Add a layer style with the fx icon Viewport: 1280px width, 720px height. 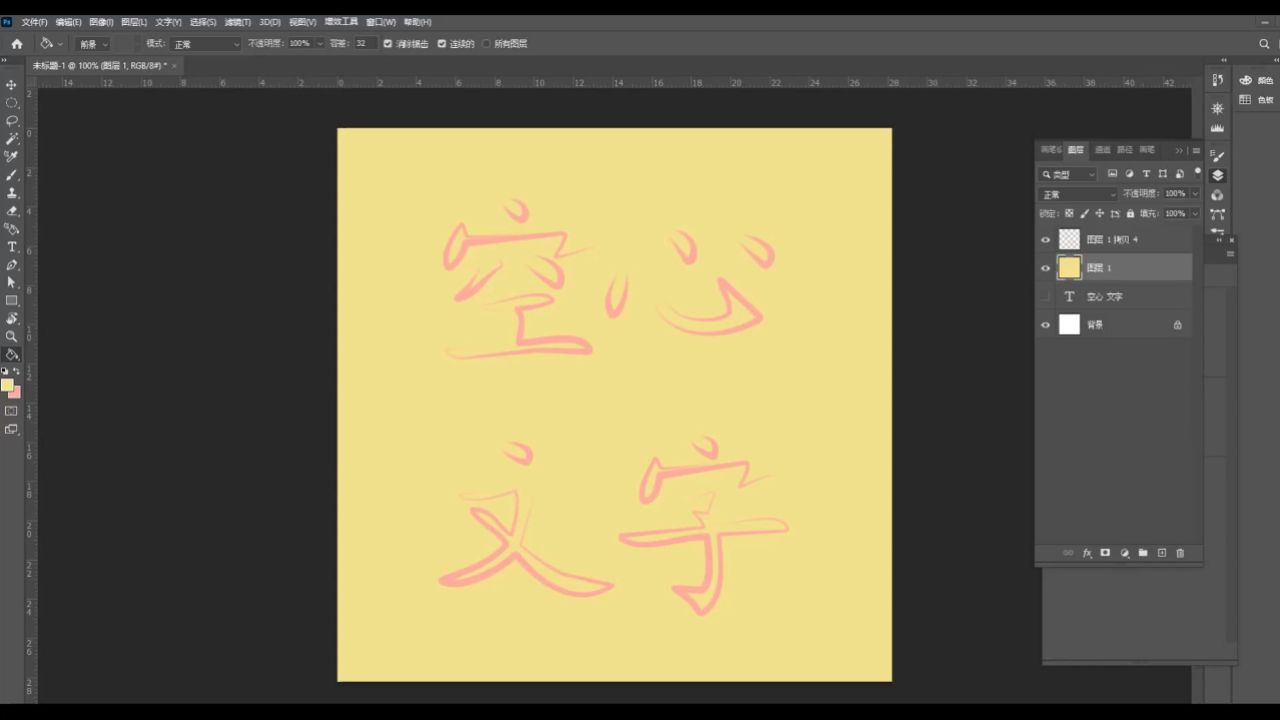[x=1087, y=553]
